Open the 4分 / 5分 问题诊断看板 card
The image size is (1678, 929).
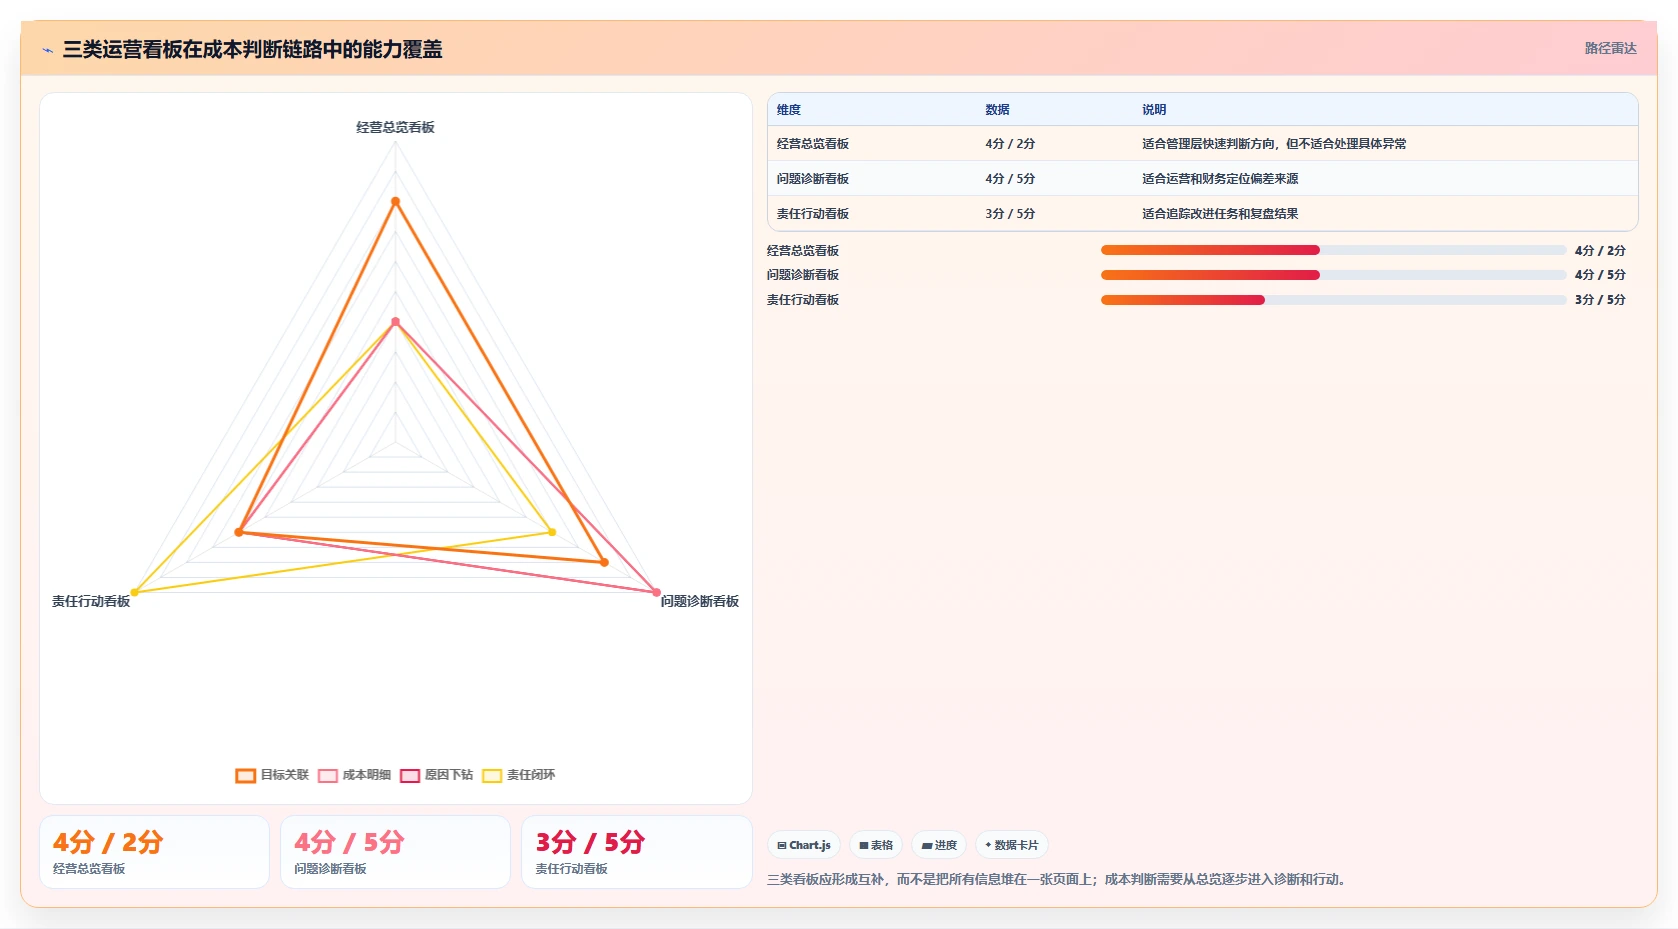395,852
